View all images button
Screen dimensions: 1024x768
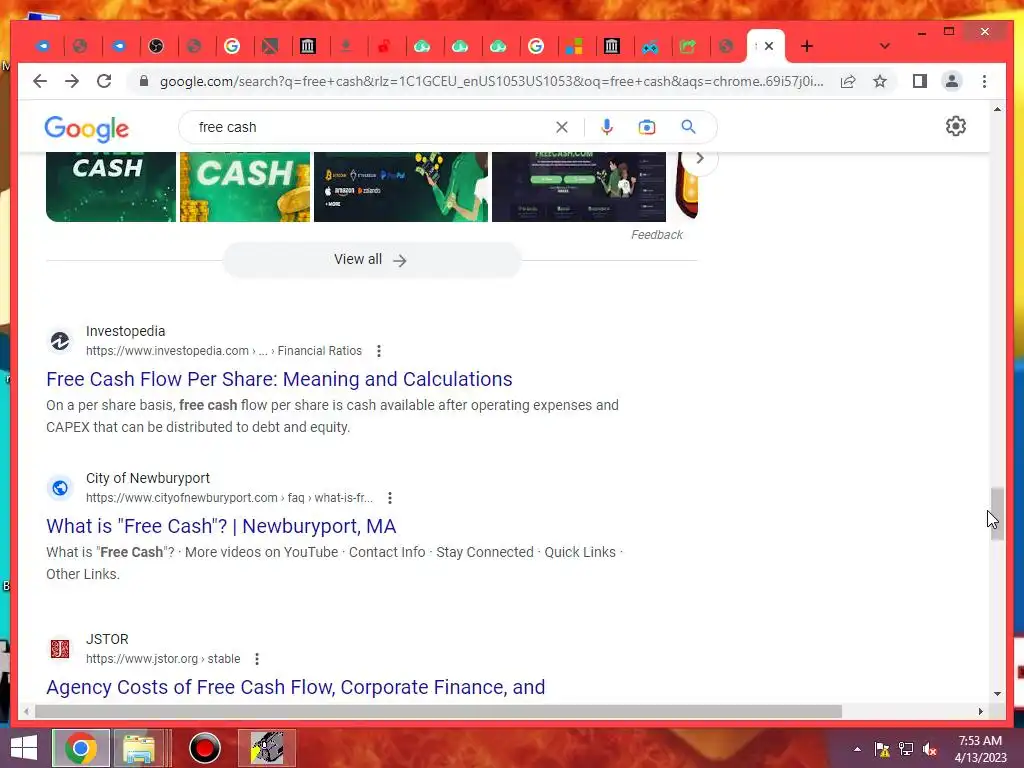pos(372,260)
